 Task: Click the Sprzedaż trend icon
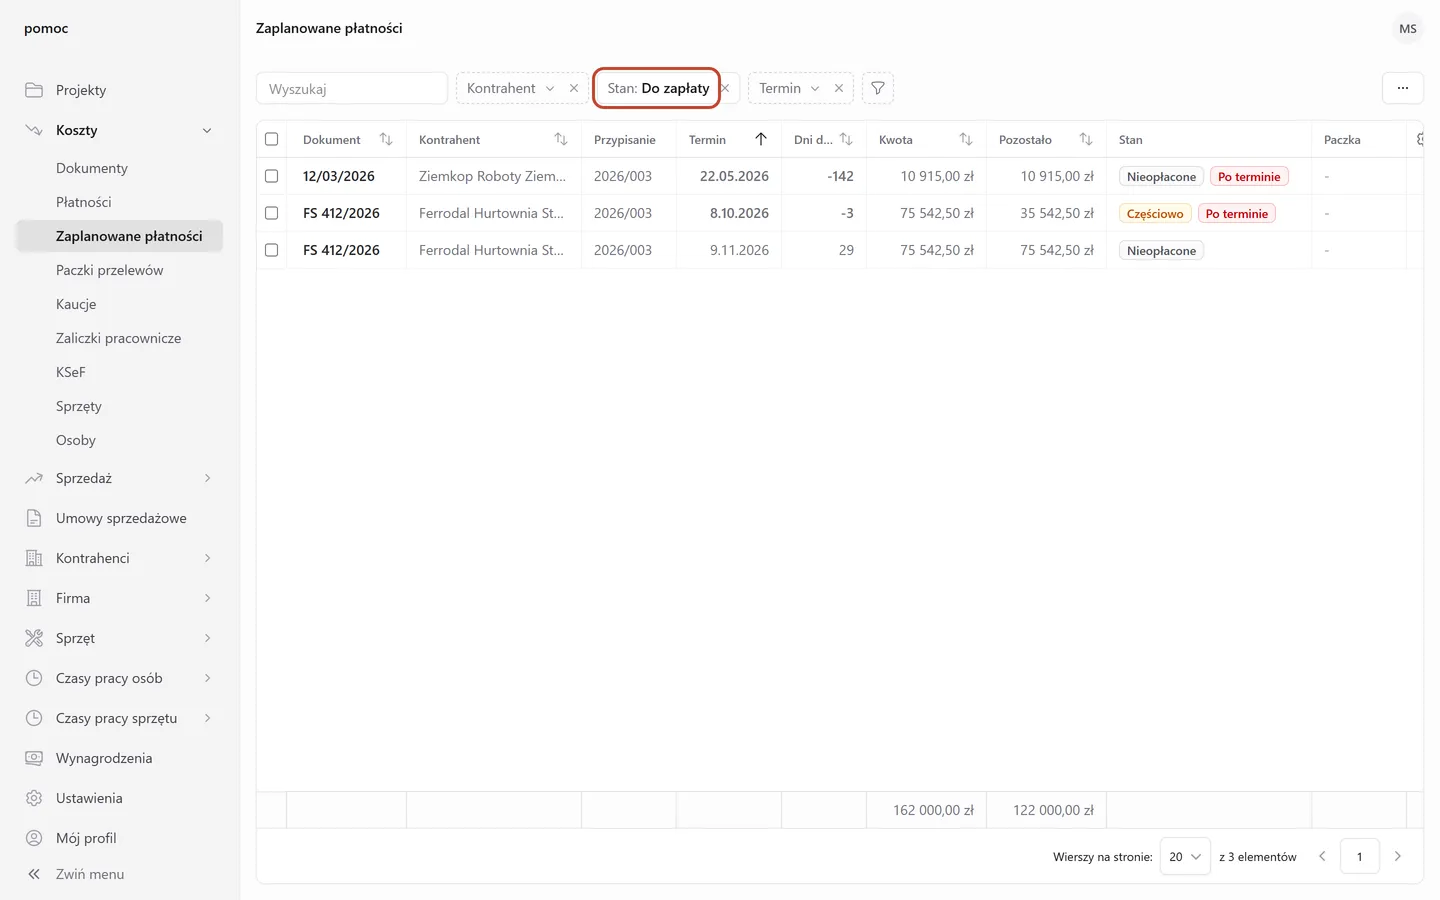point(34,478)
